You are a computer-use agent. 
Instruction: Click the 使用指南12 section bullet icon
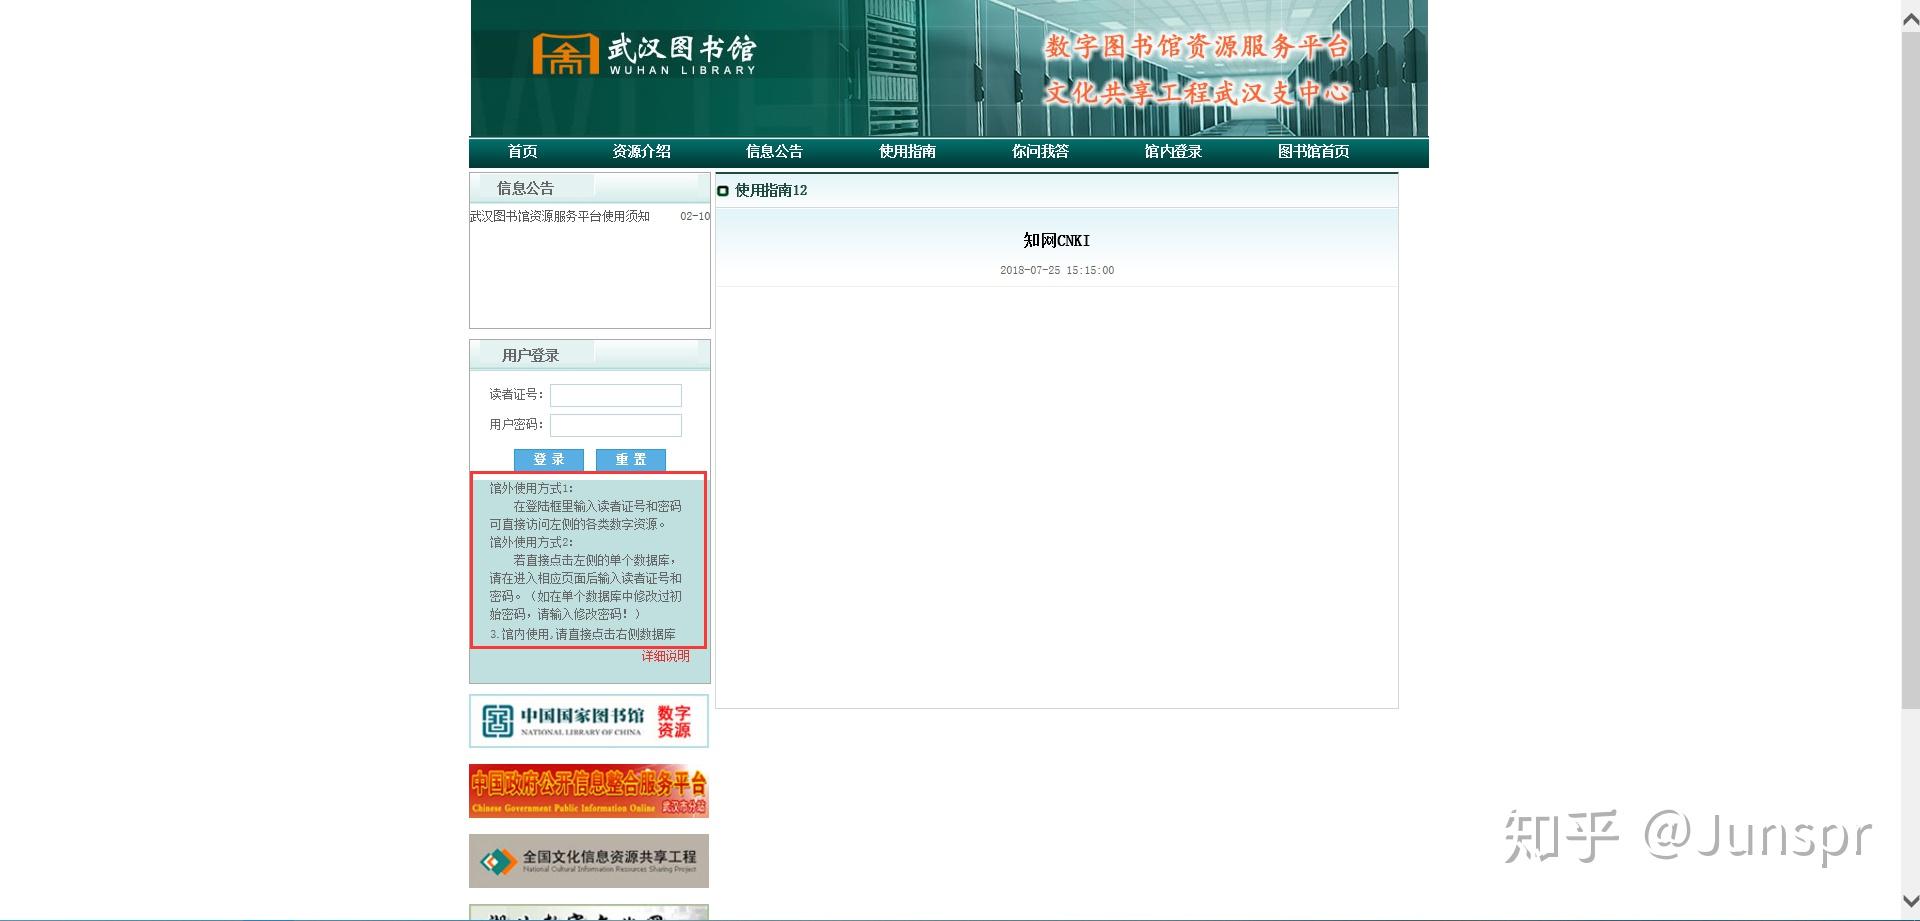coord(723,191)
